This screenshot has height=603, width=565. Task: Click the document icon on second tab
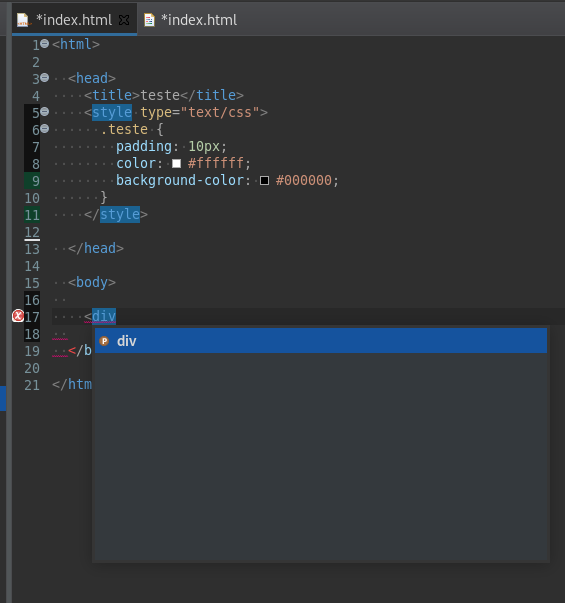(149, 20)
